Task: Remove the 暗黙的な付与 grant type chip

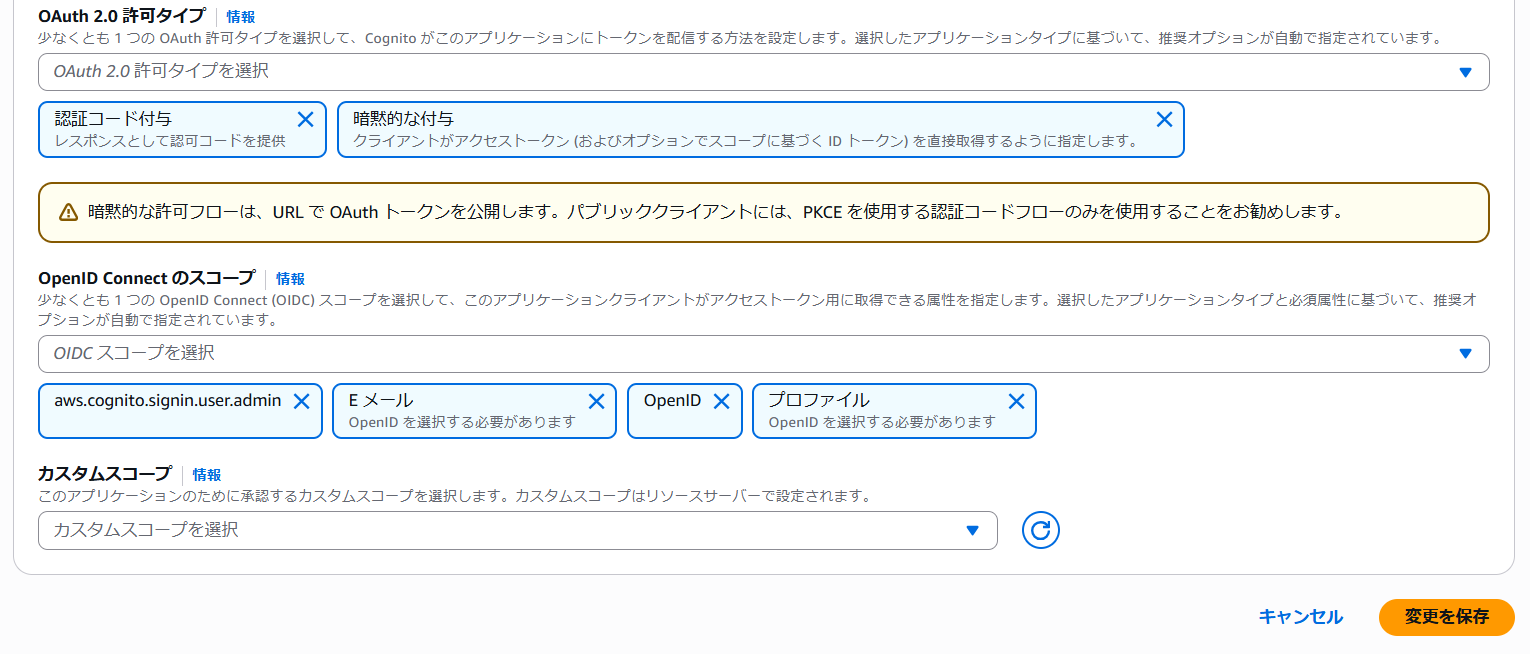Action: pyautogui.click(x=1164, y=120)
